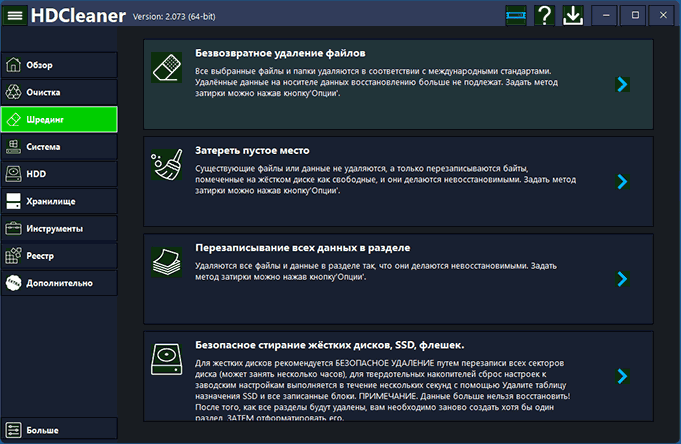Open the Обзор tab in sidebar

pos(59,65)
